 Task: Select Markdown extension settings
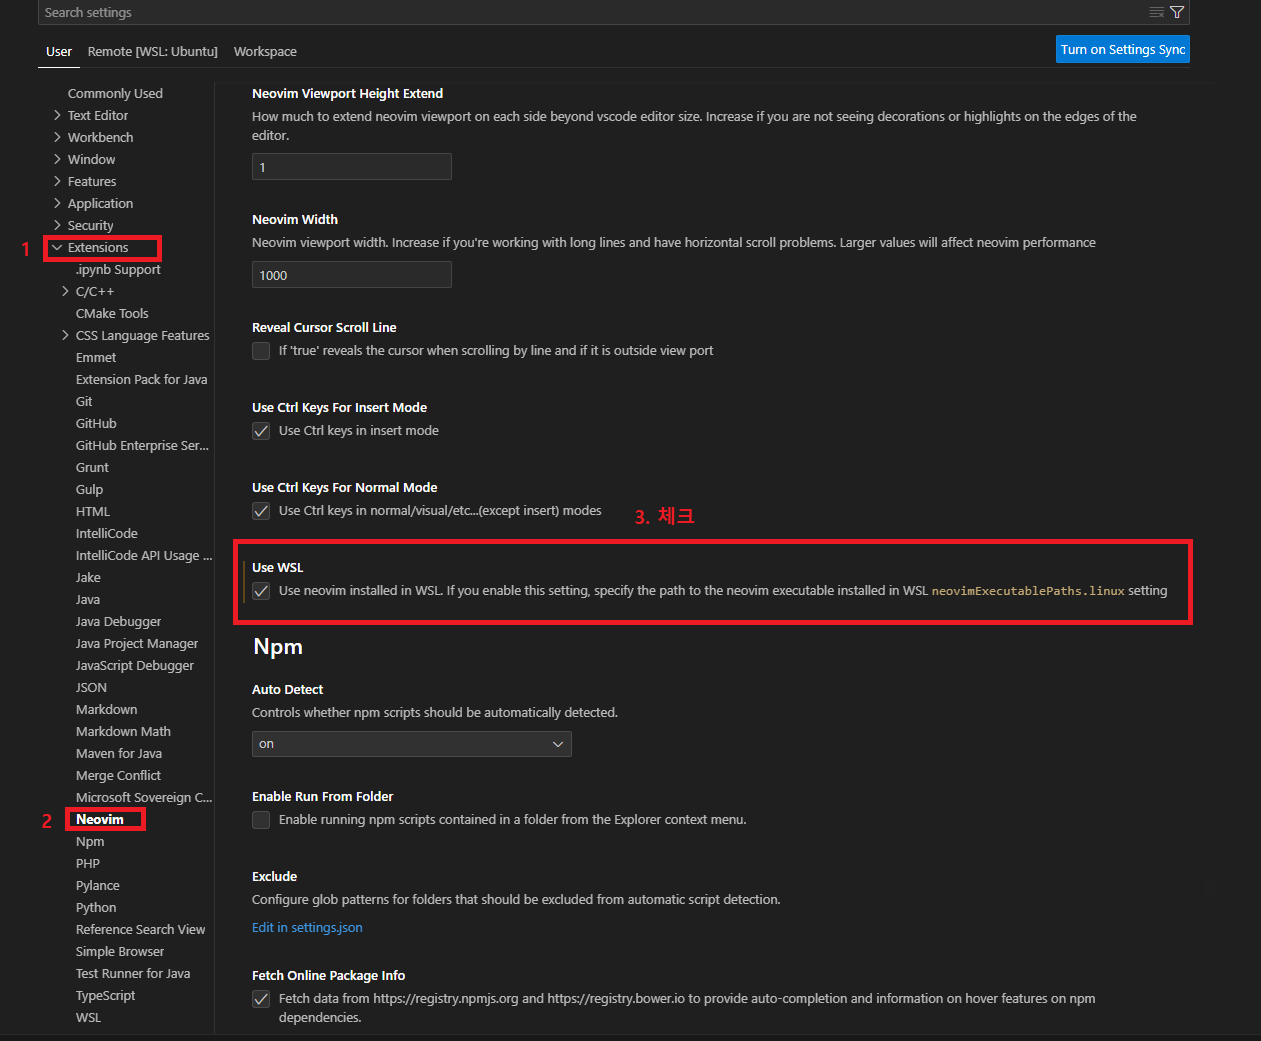coord(107,709)
